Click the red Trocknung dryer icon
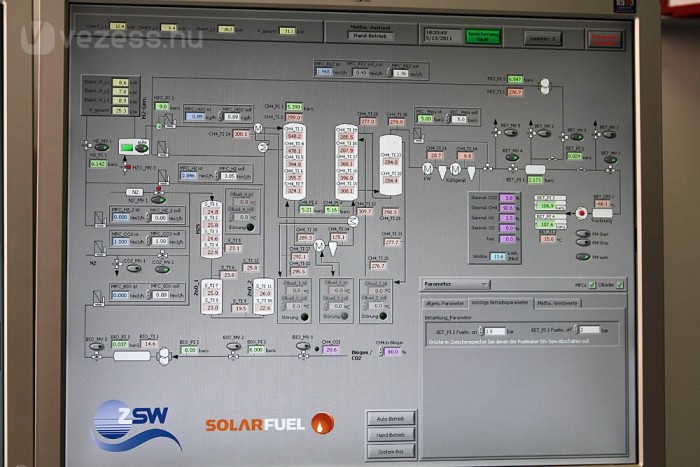The image size is (700, 467). 581,212
